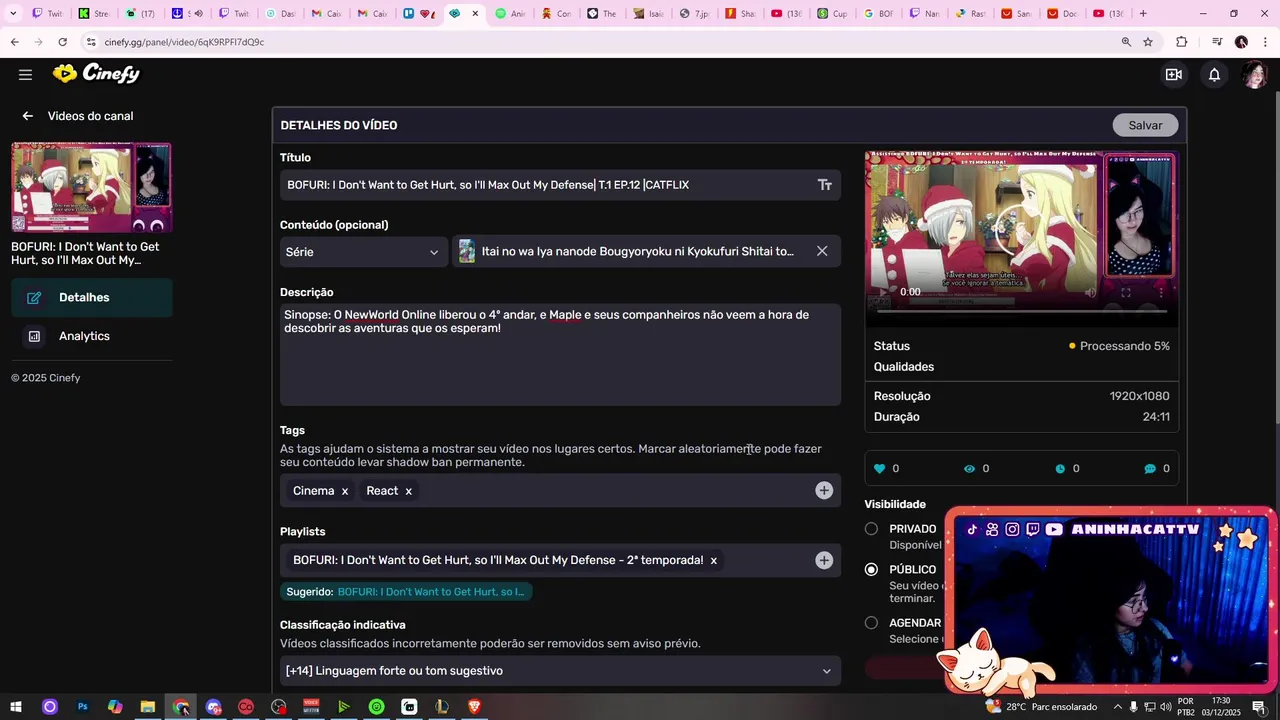
Task: Open the Windows Start menu
Action: (x=16, y=707)
